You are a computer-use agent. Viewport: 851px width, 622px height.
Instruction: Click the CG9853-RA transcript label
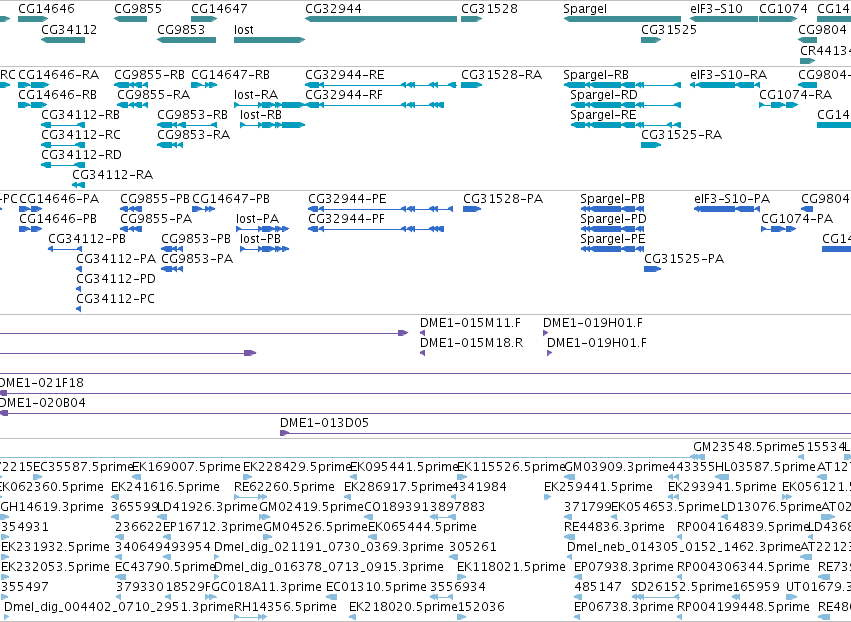194,135
